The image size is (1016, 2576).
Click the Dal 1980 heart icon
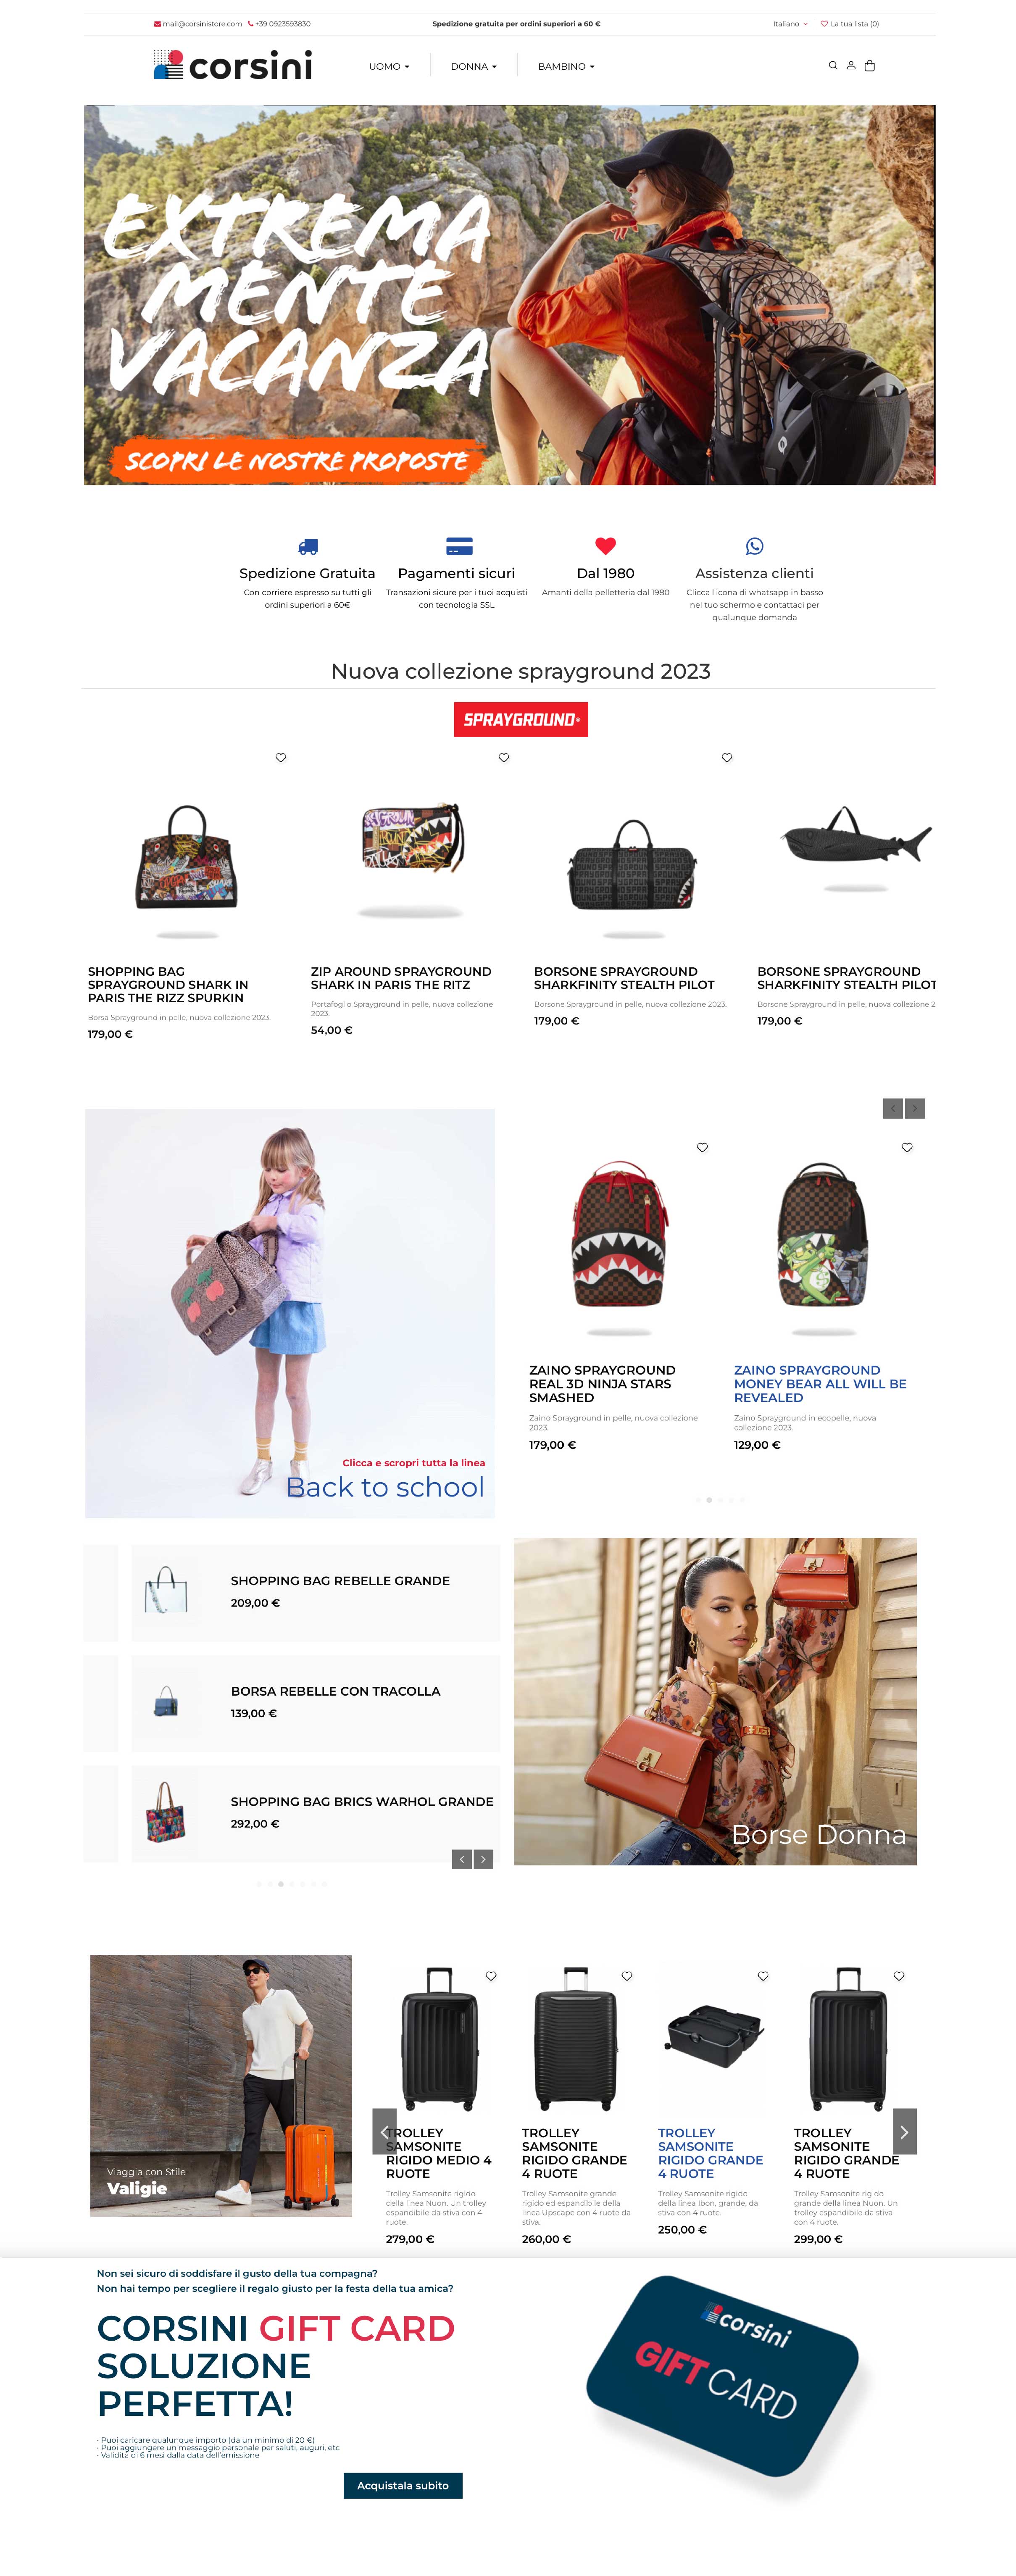coord(605,546)
